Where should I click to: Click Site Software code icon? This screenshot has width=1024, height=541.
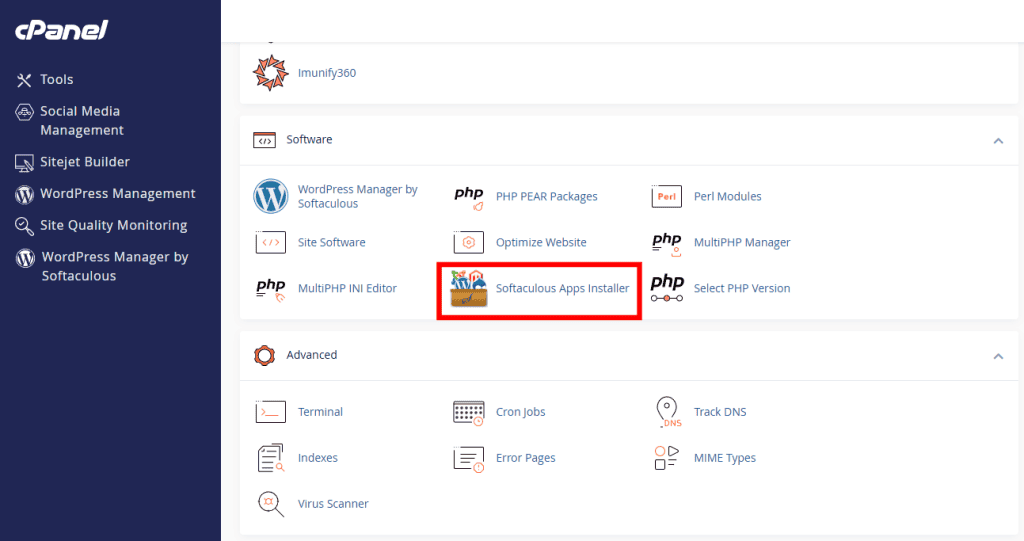[270, 242]
